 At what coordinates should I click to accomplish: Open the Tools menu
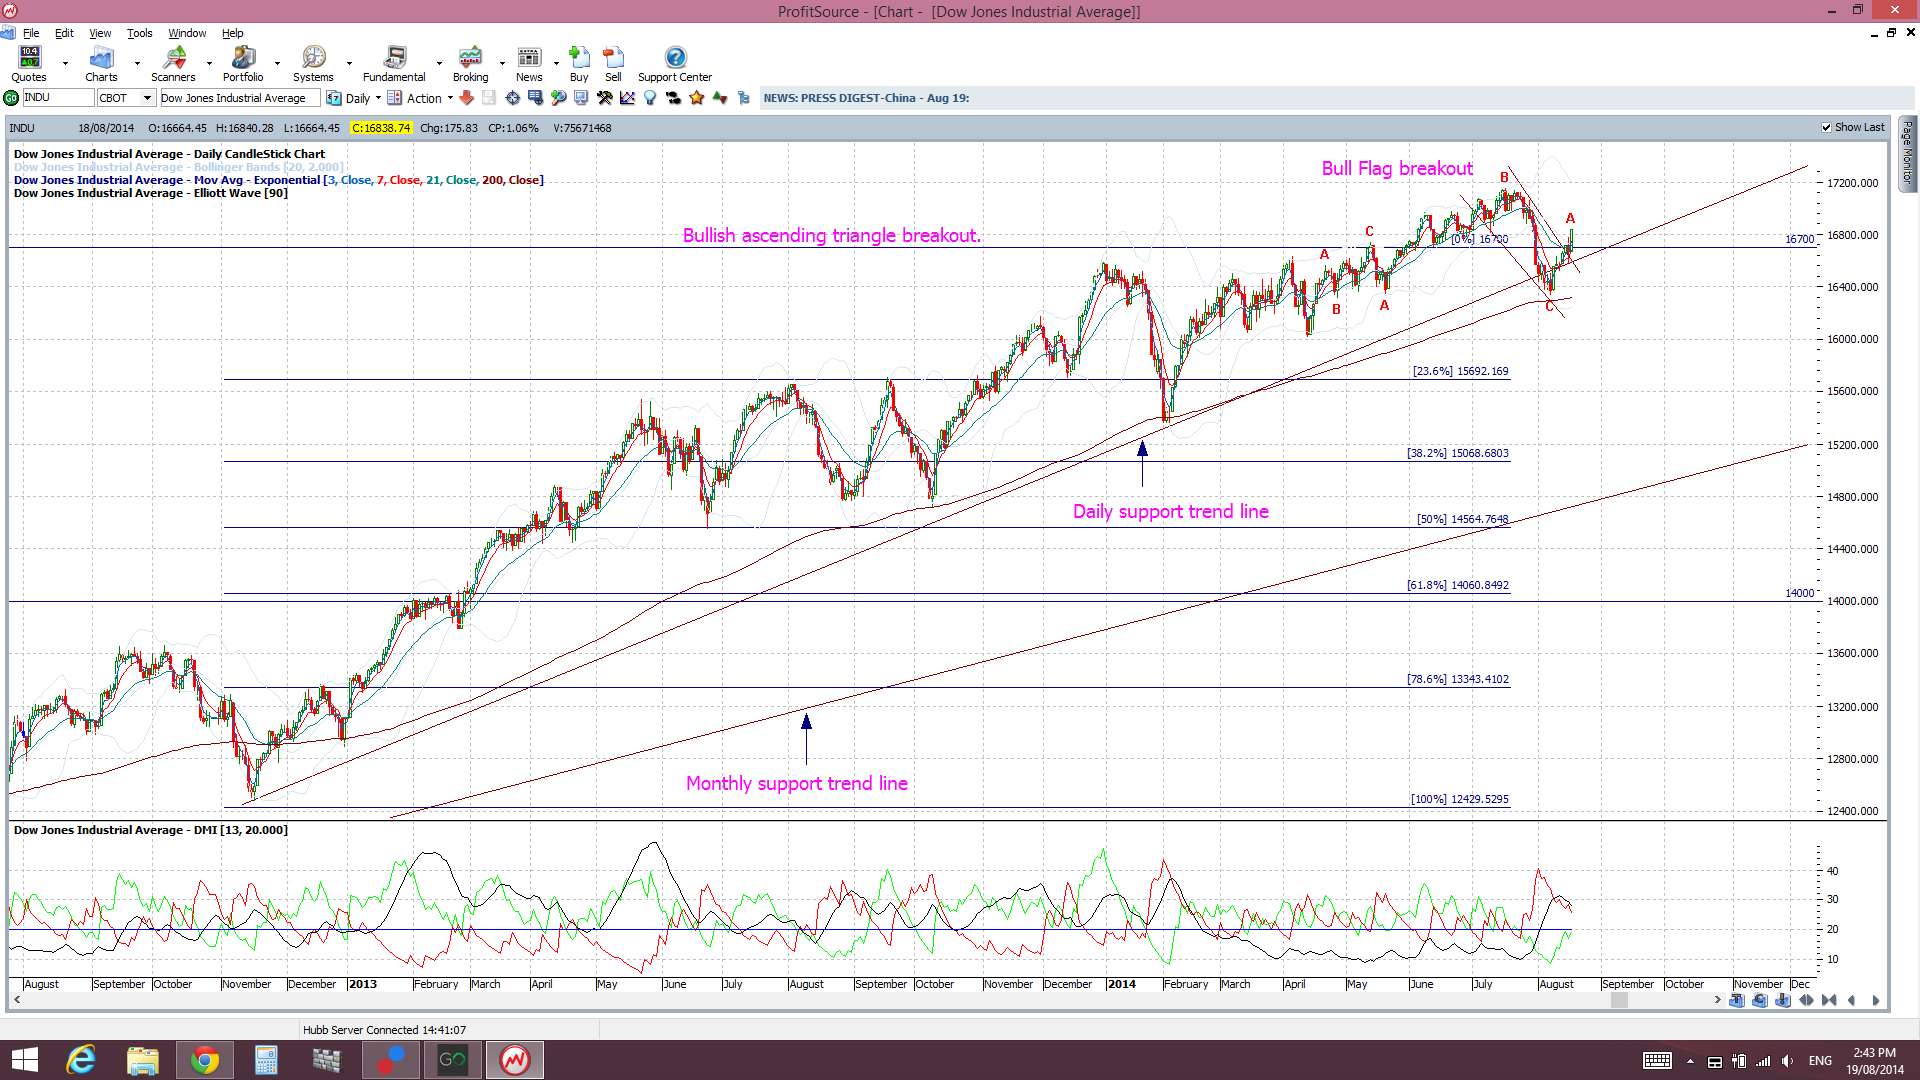(x=139, y=33)
